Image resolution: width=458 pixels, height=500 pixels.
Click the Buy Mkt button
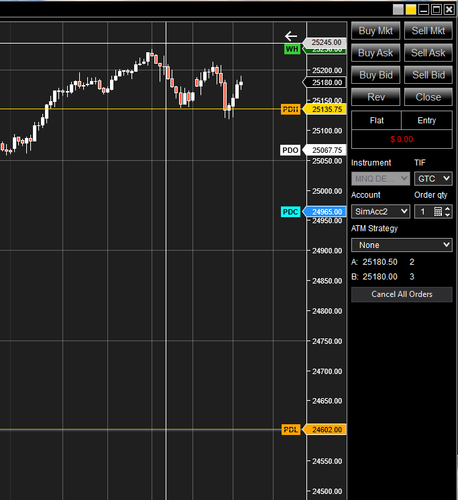click(x=375, y=31)
